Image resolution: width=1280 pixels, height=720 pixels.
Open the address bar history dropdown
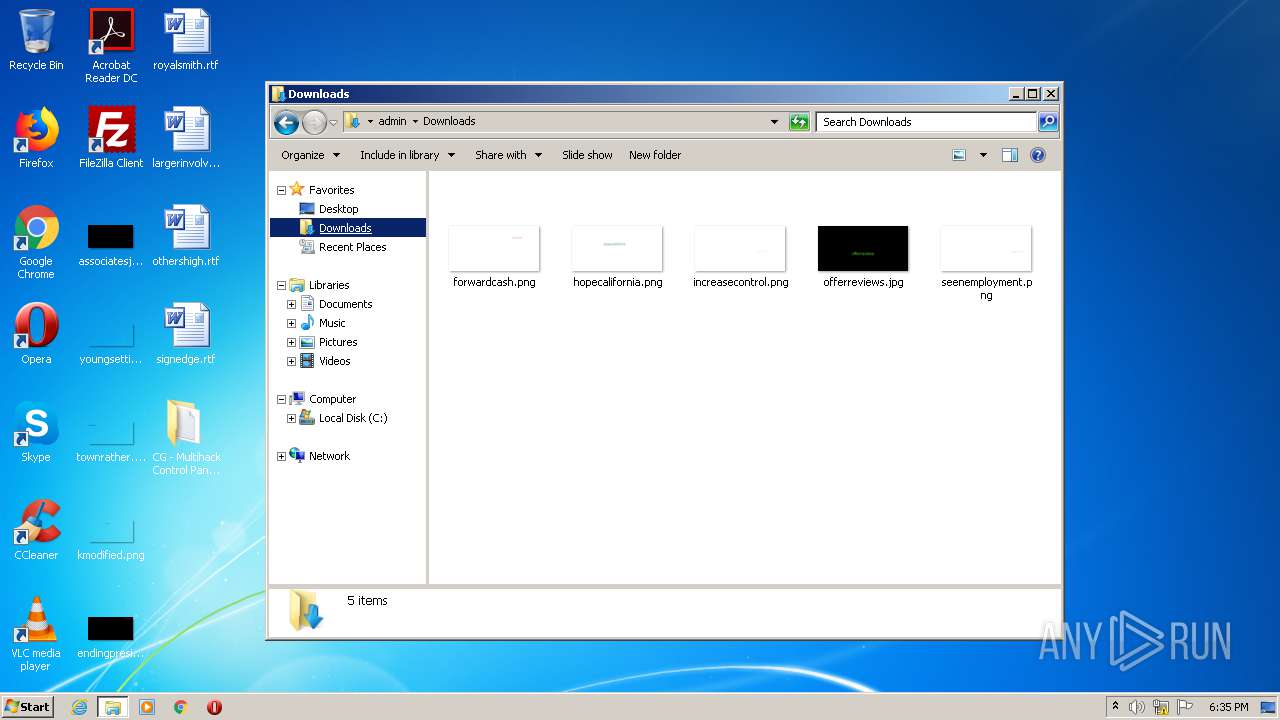click(x=774, y=122)
